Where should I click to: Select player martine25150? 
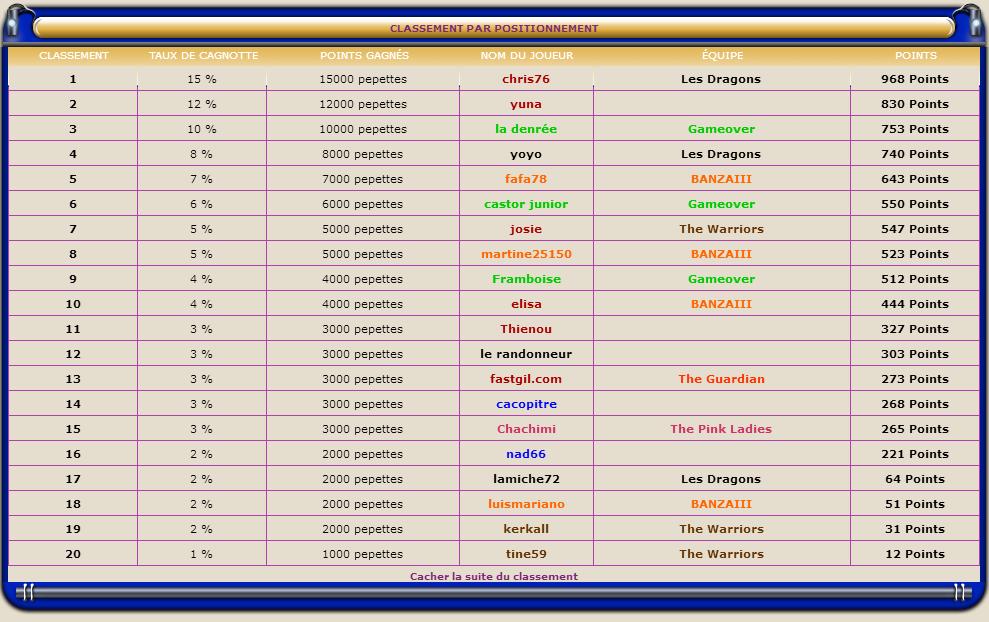[525, 254]
